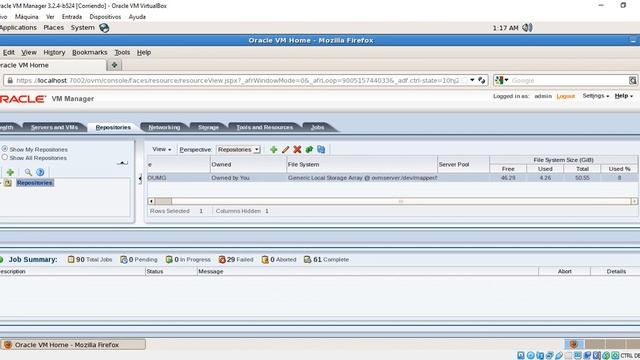Click the Oracle VM Home taskbar button
This screenshot has width=640, height=360.
point(73,344)
